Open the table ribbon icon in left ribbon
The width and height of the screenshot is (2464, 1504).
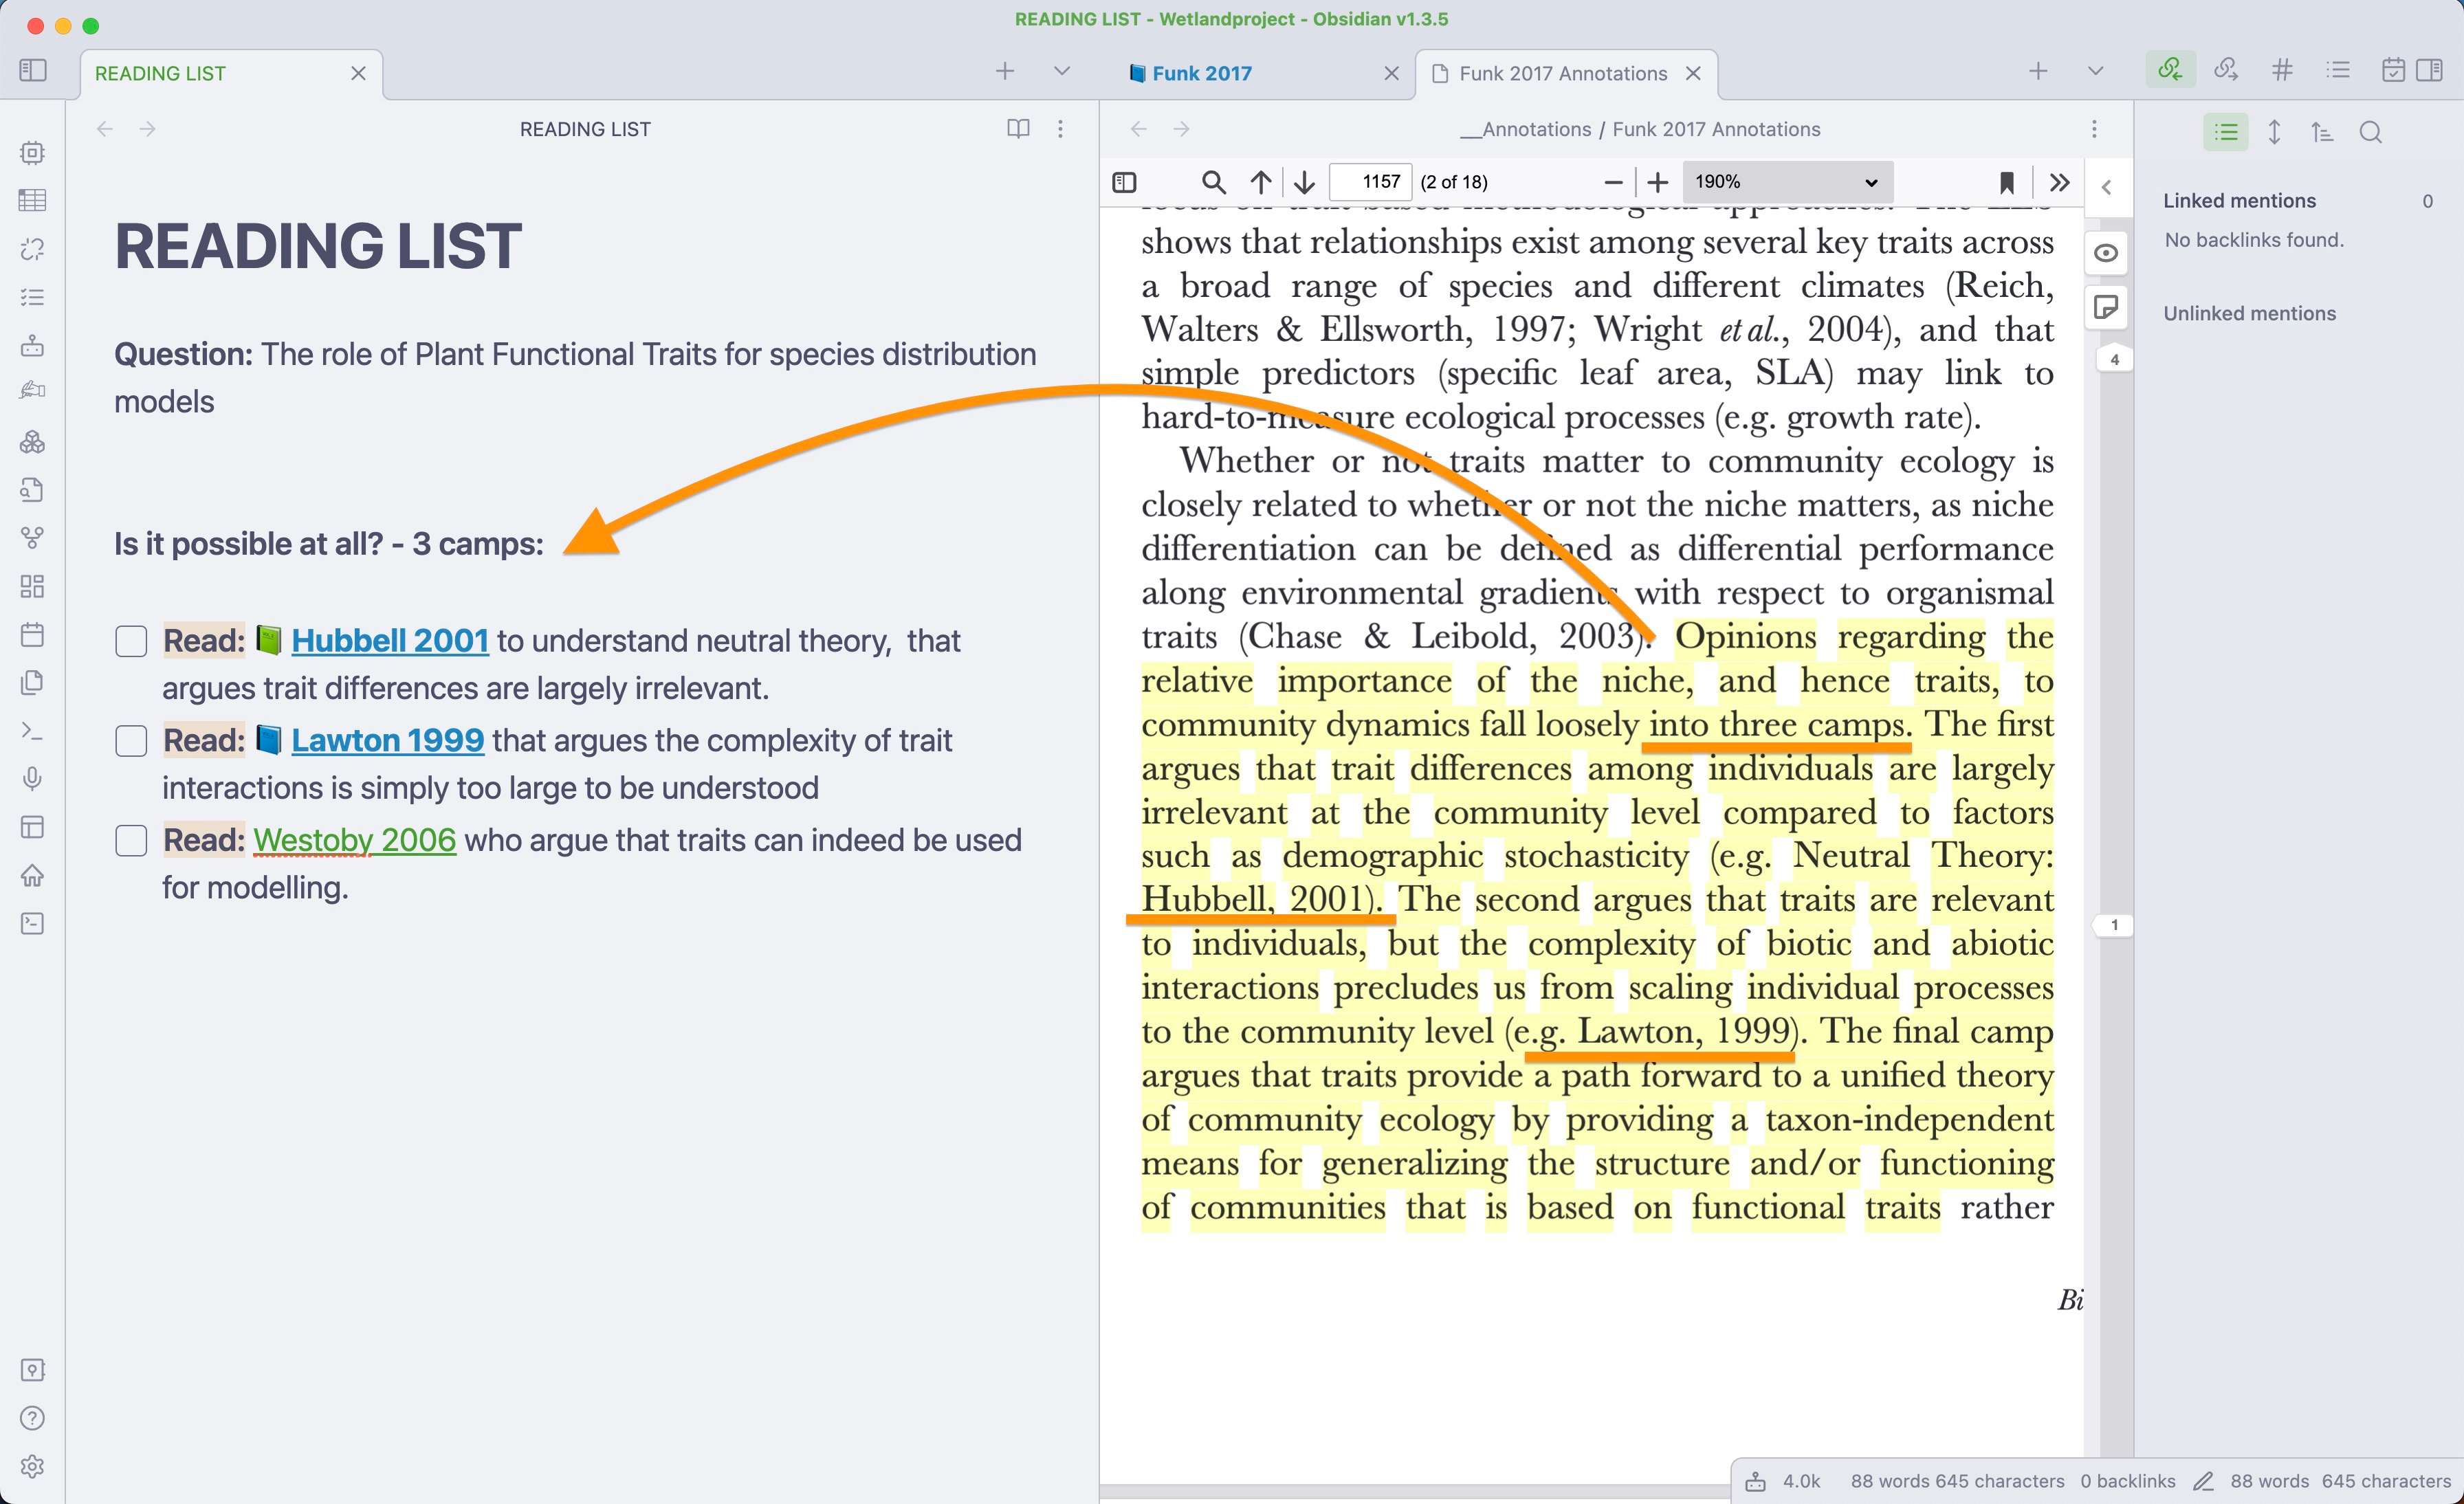(32, 201)
